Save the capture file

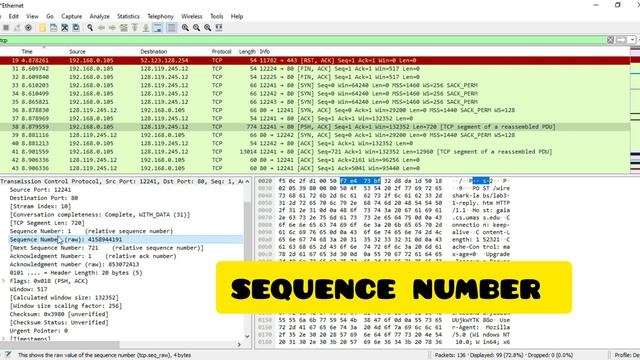(53, 28)
